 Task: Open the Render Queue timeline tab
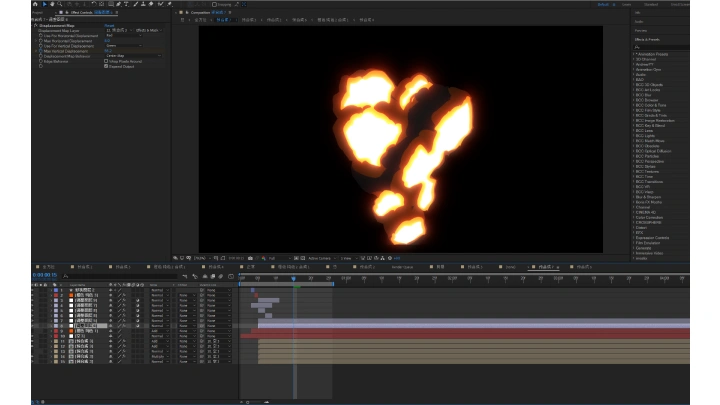tap(402, 267)
